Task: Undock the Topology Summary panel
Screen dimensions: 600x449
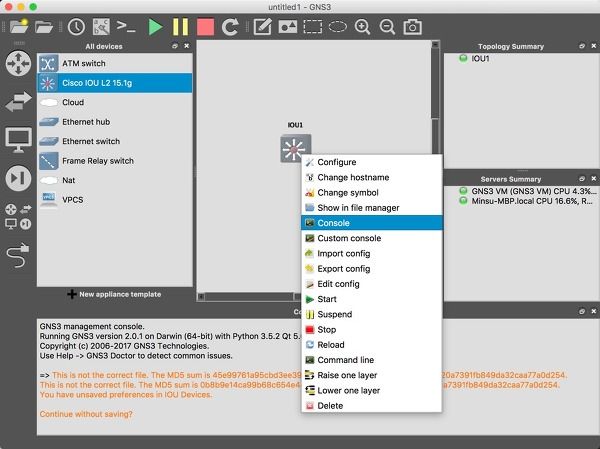Action: pos(582,46)
